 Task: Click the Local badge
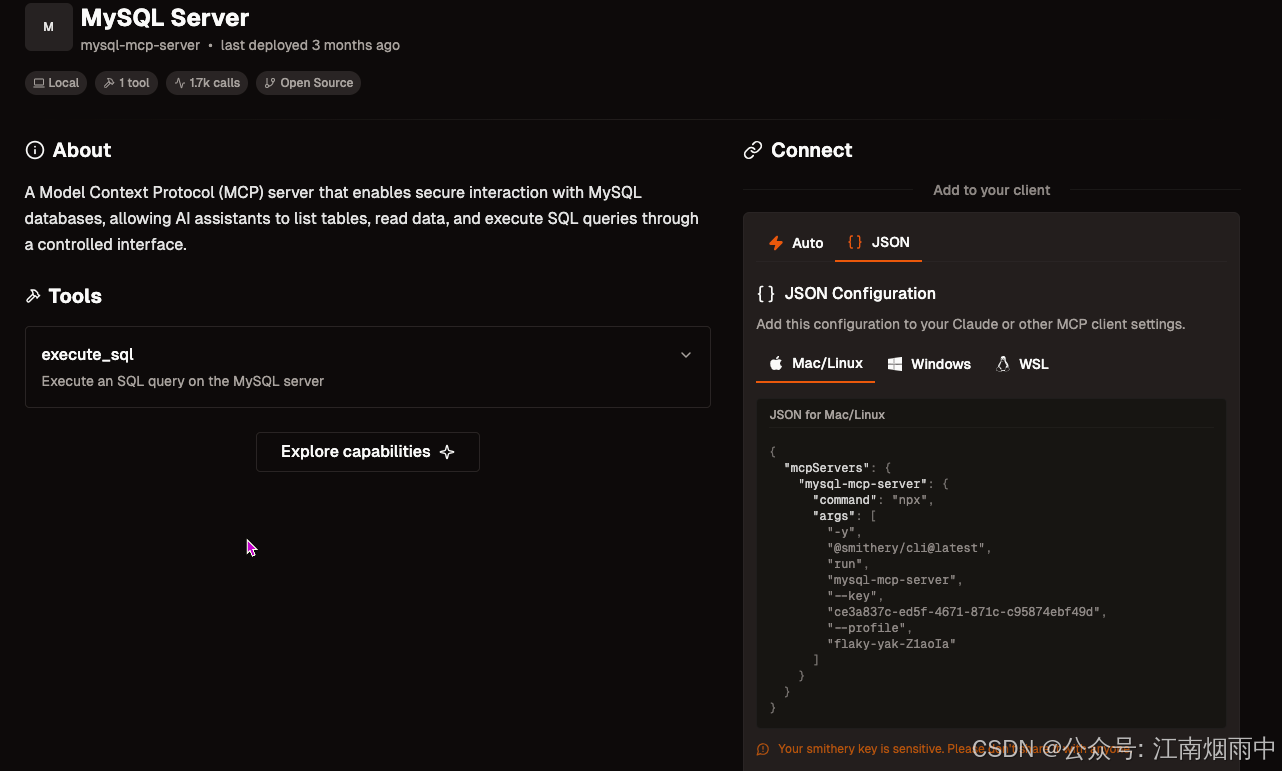tap(56, 83)
